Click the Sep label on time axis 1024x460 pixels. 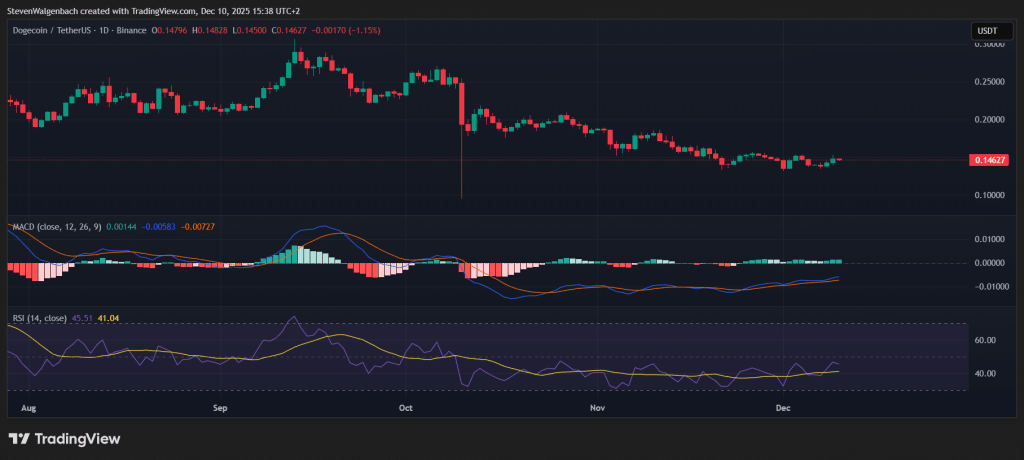pos(220,408)
